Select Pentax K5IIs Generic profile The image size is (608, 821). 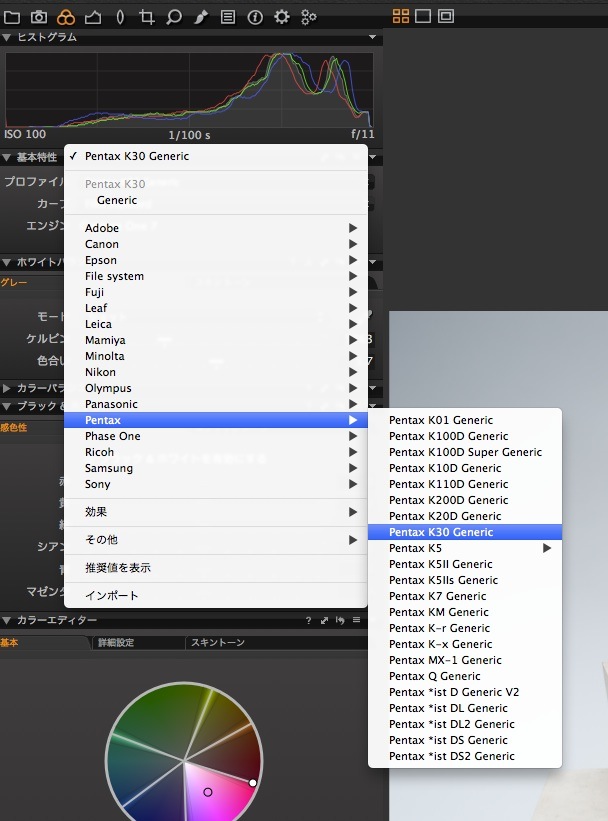tap(465, 580)
